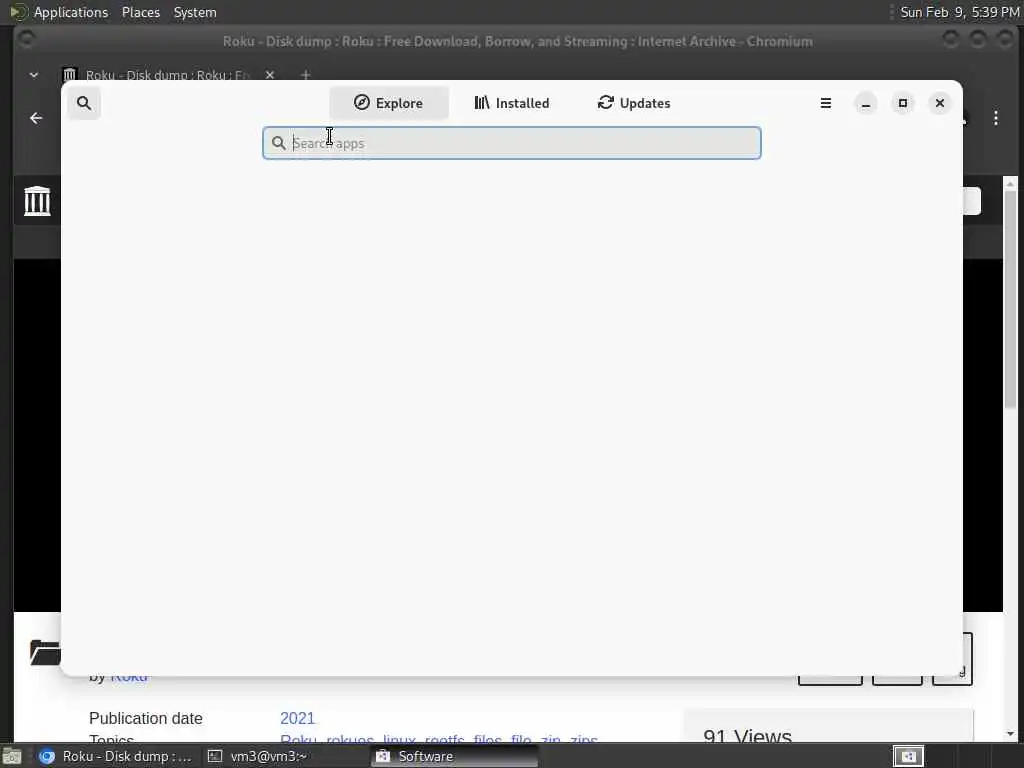Switch to the Explore tab
Viewport: 1024px width, 768px height.
[389, 103]
